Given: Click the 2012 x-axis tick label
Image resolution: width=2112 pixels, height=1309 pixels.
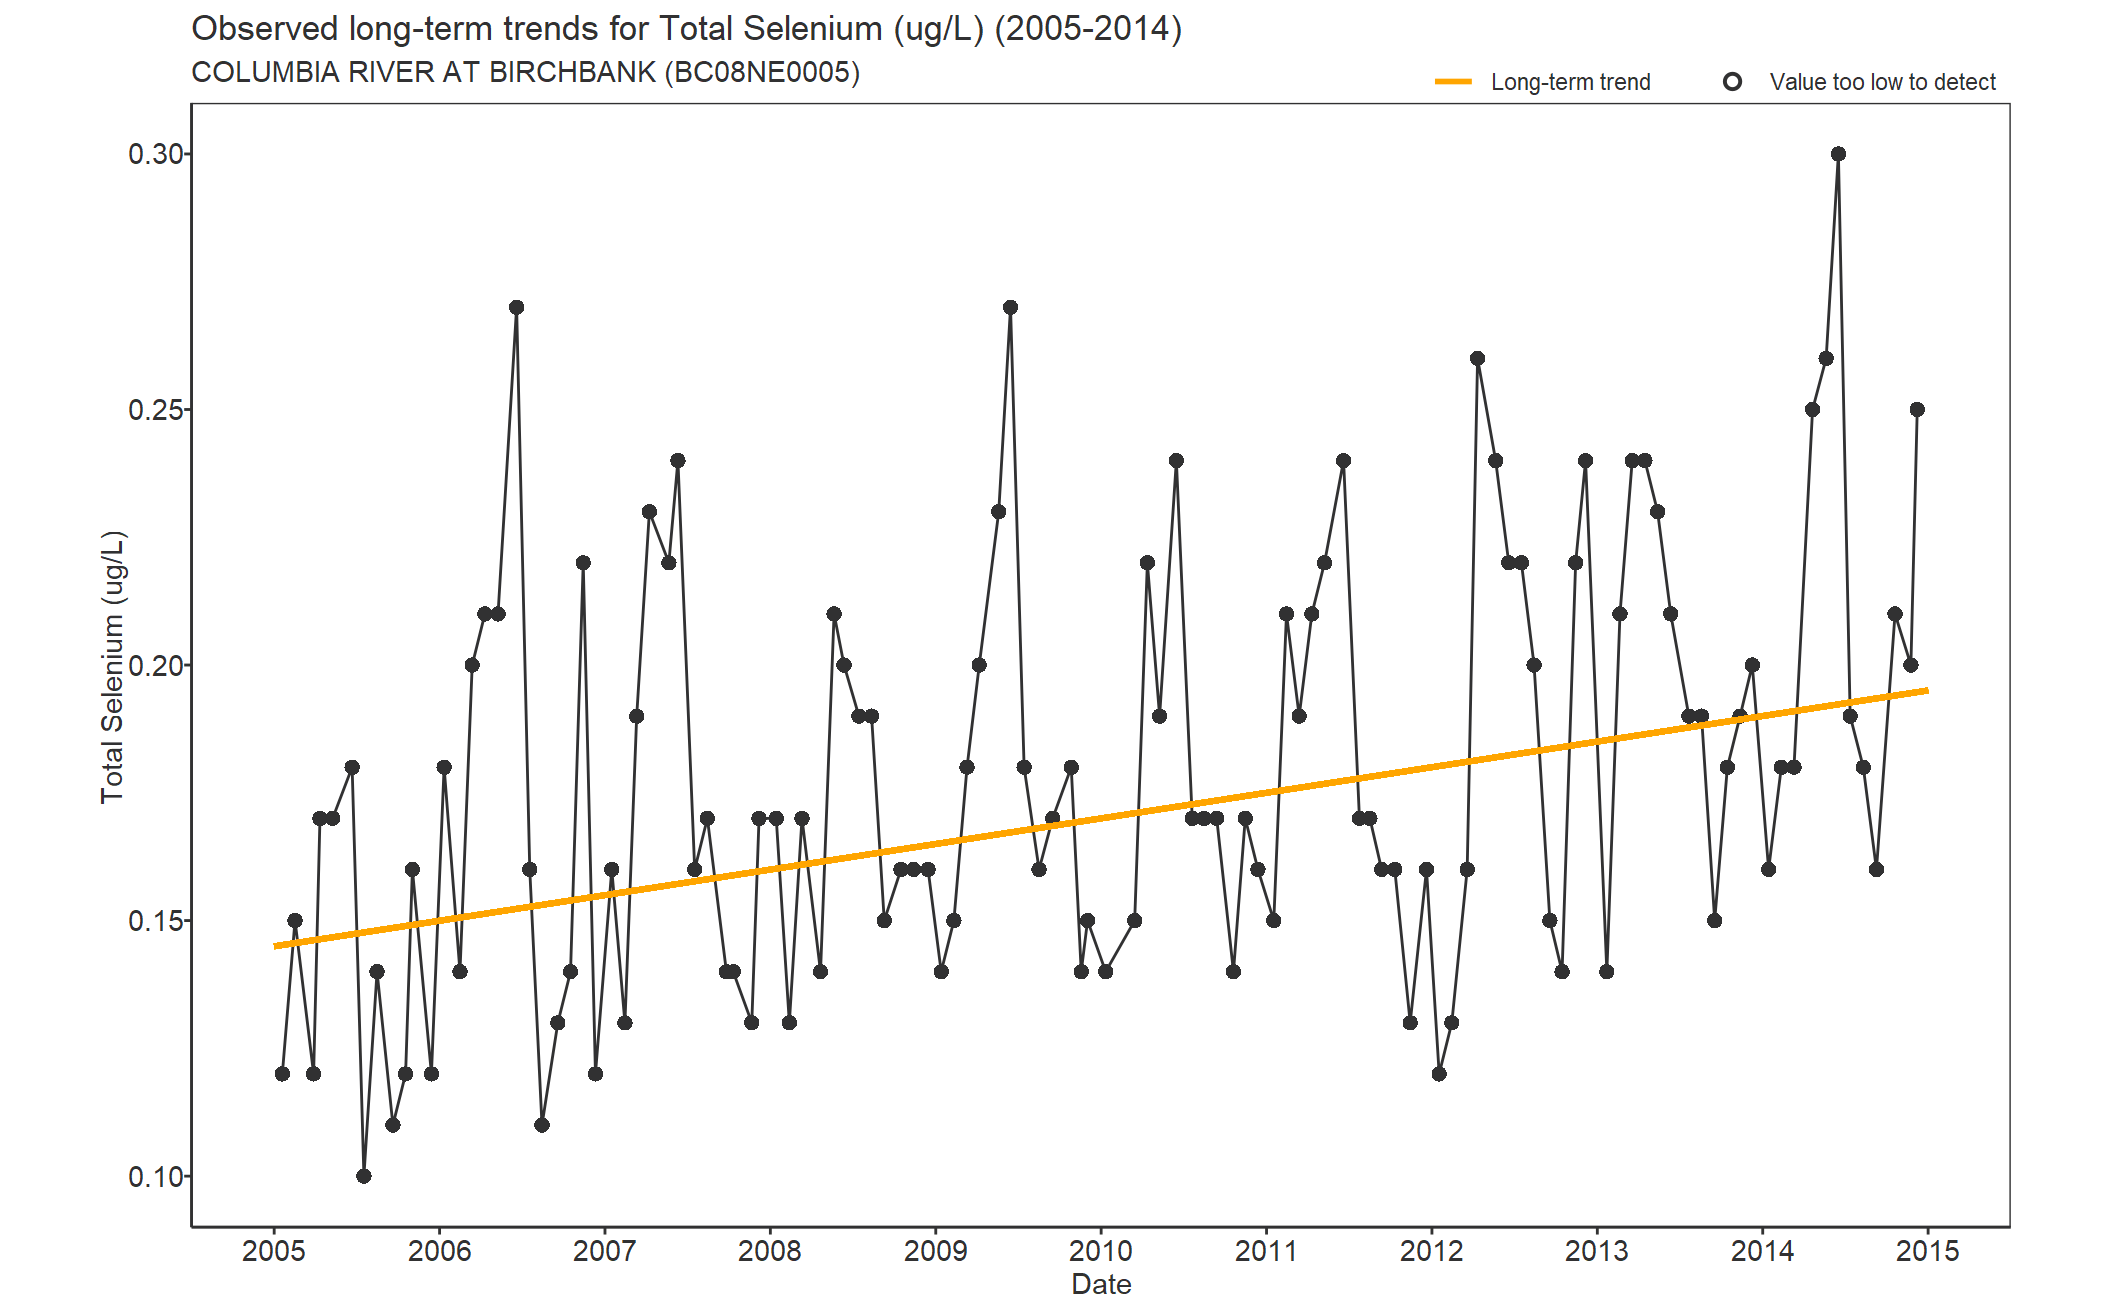Looking at the screenshot, I should point(1432,1251).
